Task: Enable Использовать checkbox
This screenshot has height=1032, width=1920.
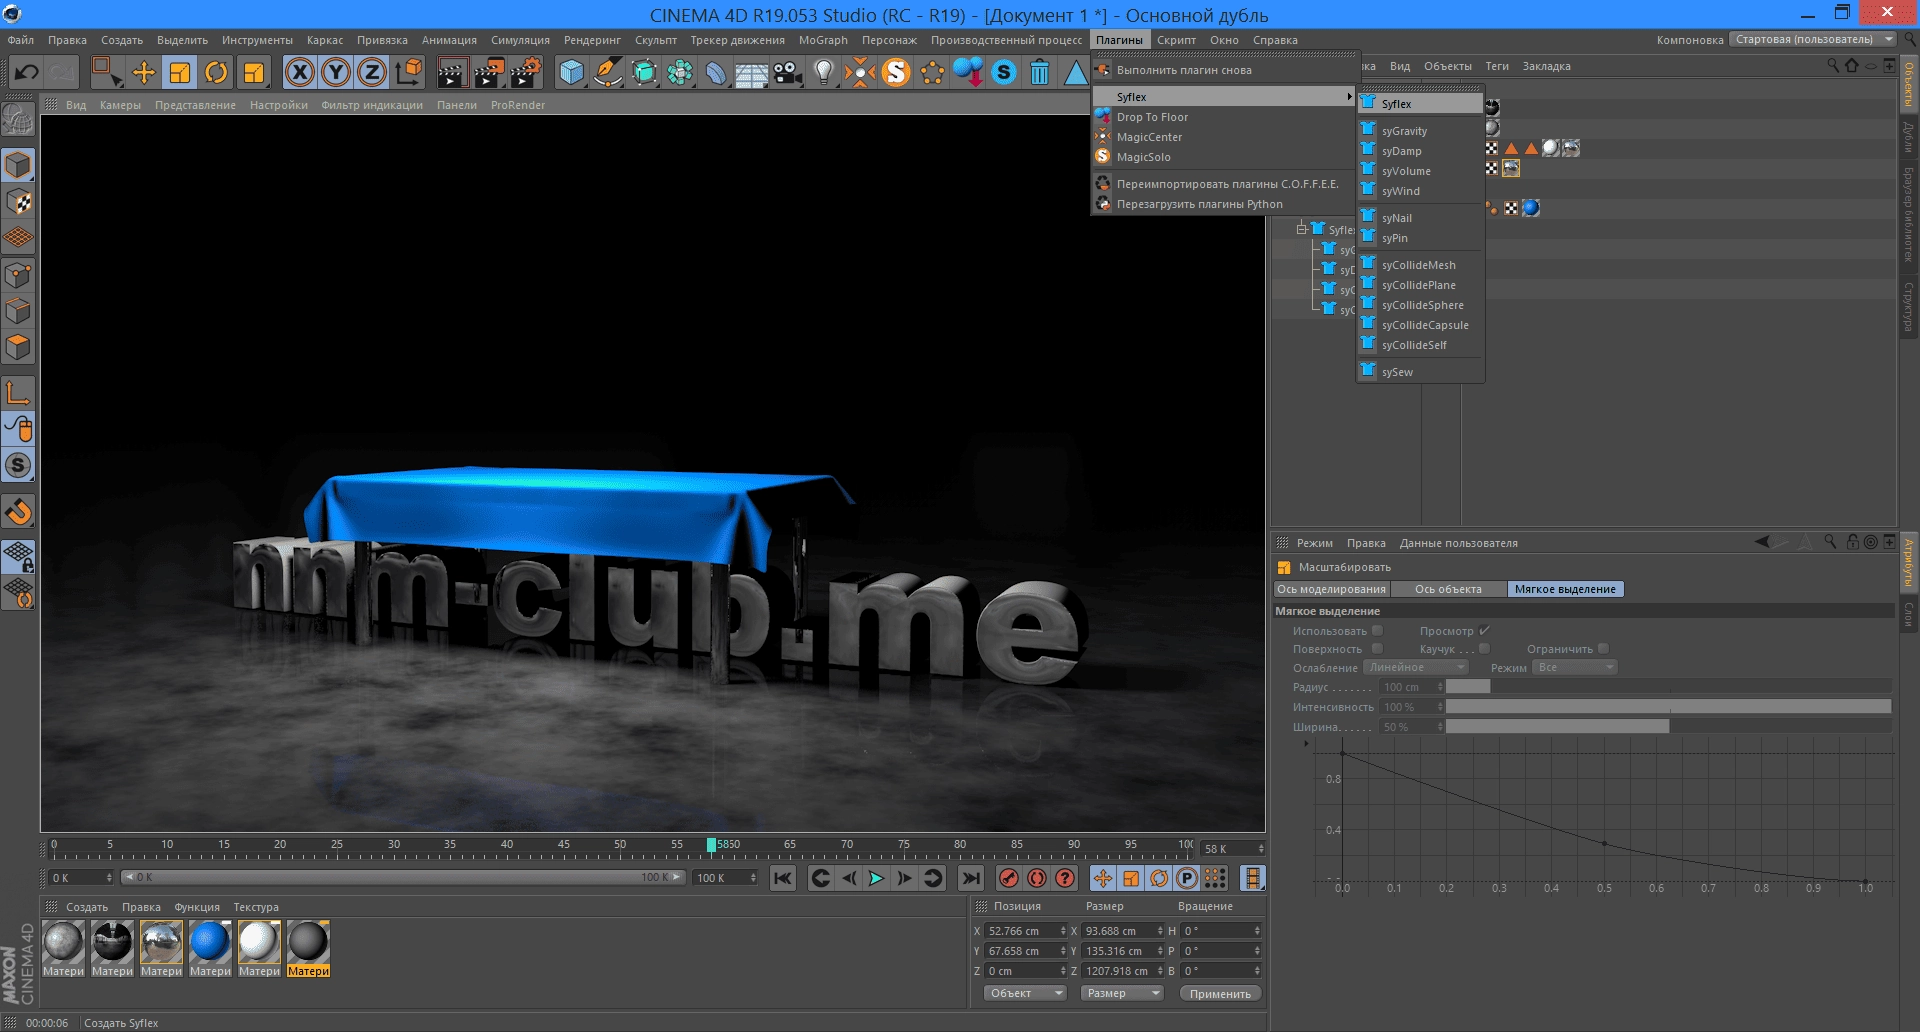Action: coord(1377,631)
